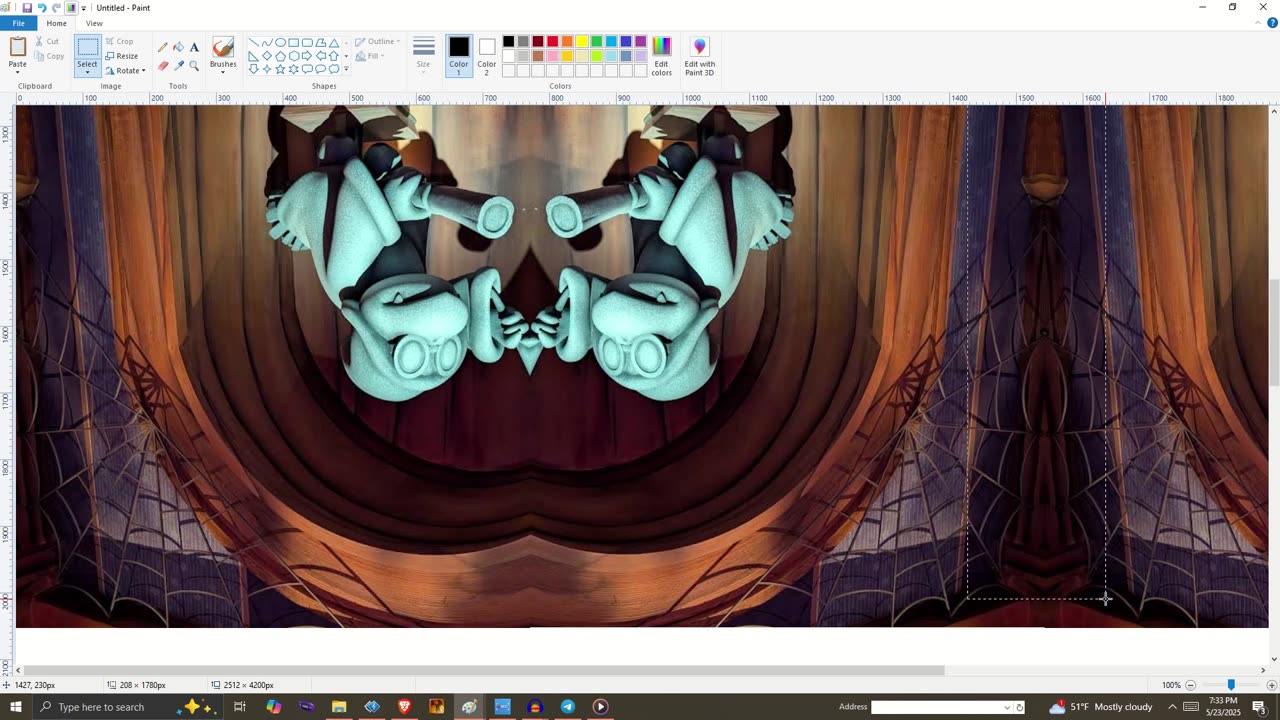The image size is (1280, 720).
Task: Customize the Quick Access Toolbar dropdown
Action: click(x=84, y=8)
